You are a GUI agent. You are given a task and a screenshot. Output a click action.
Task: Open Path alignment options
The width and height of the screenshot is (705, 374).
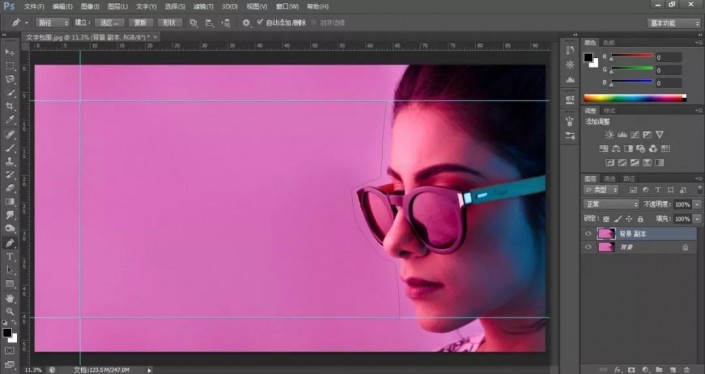[210, 23]
